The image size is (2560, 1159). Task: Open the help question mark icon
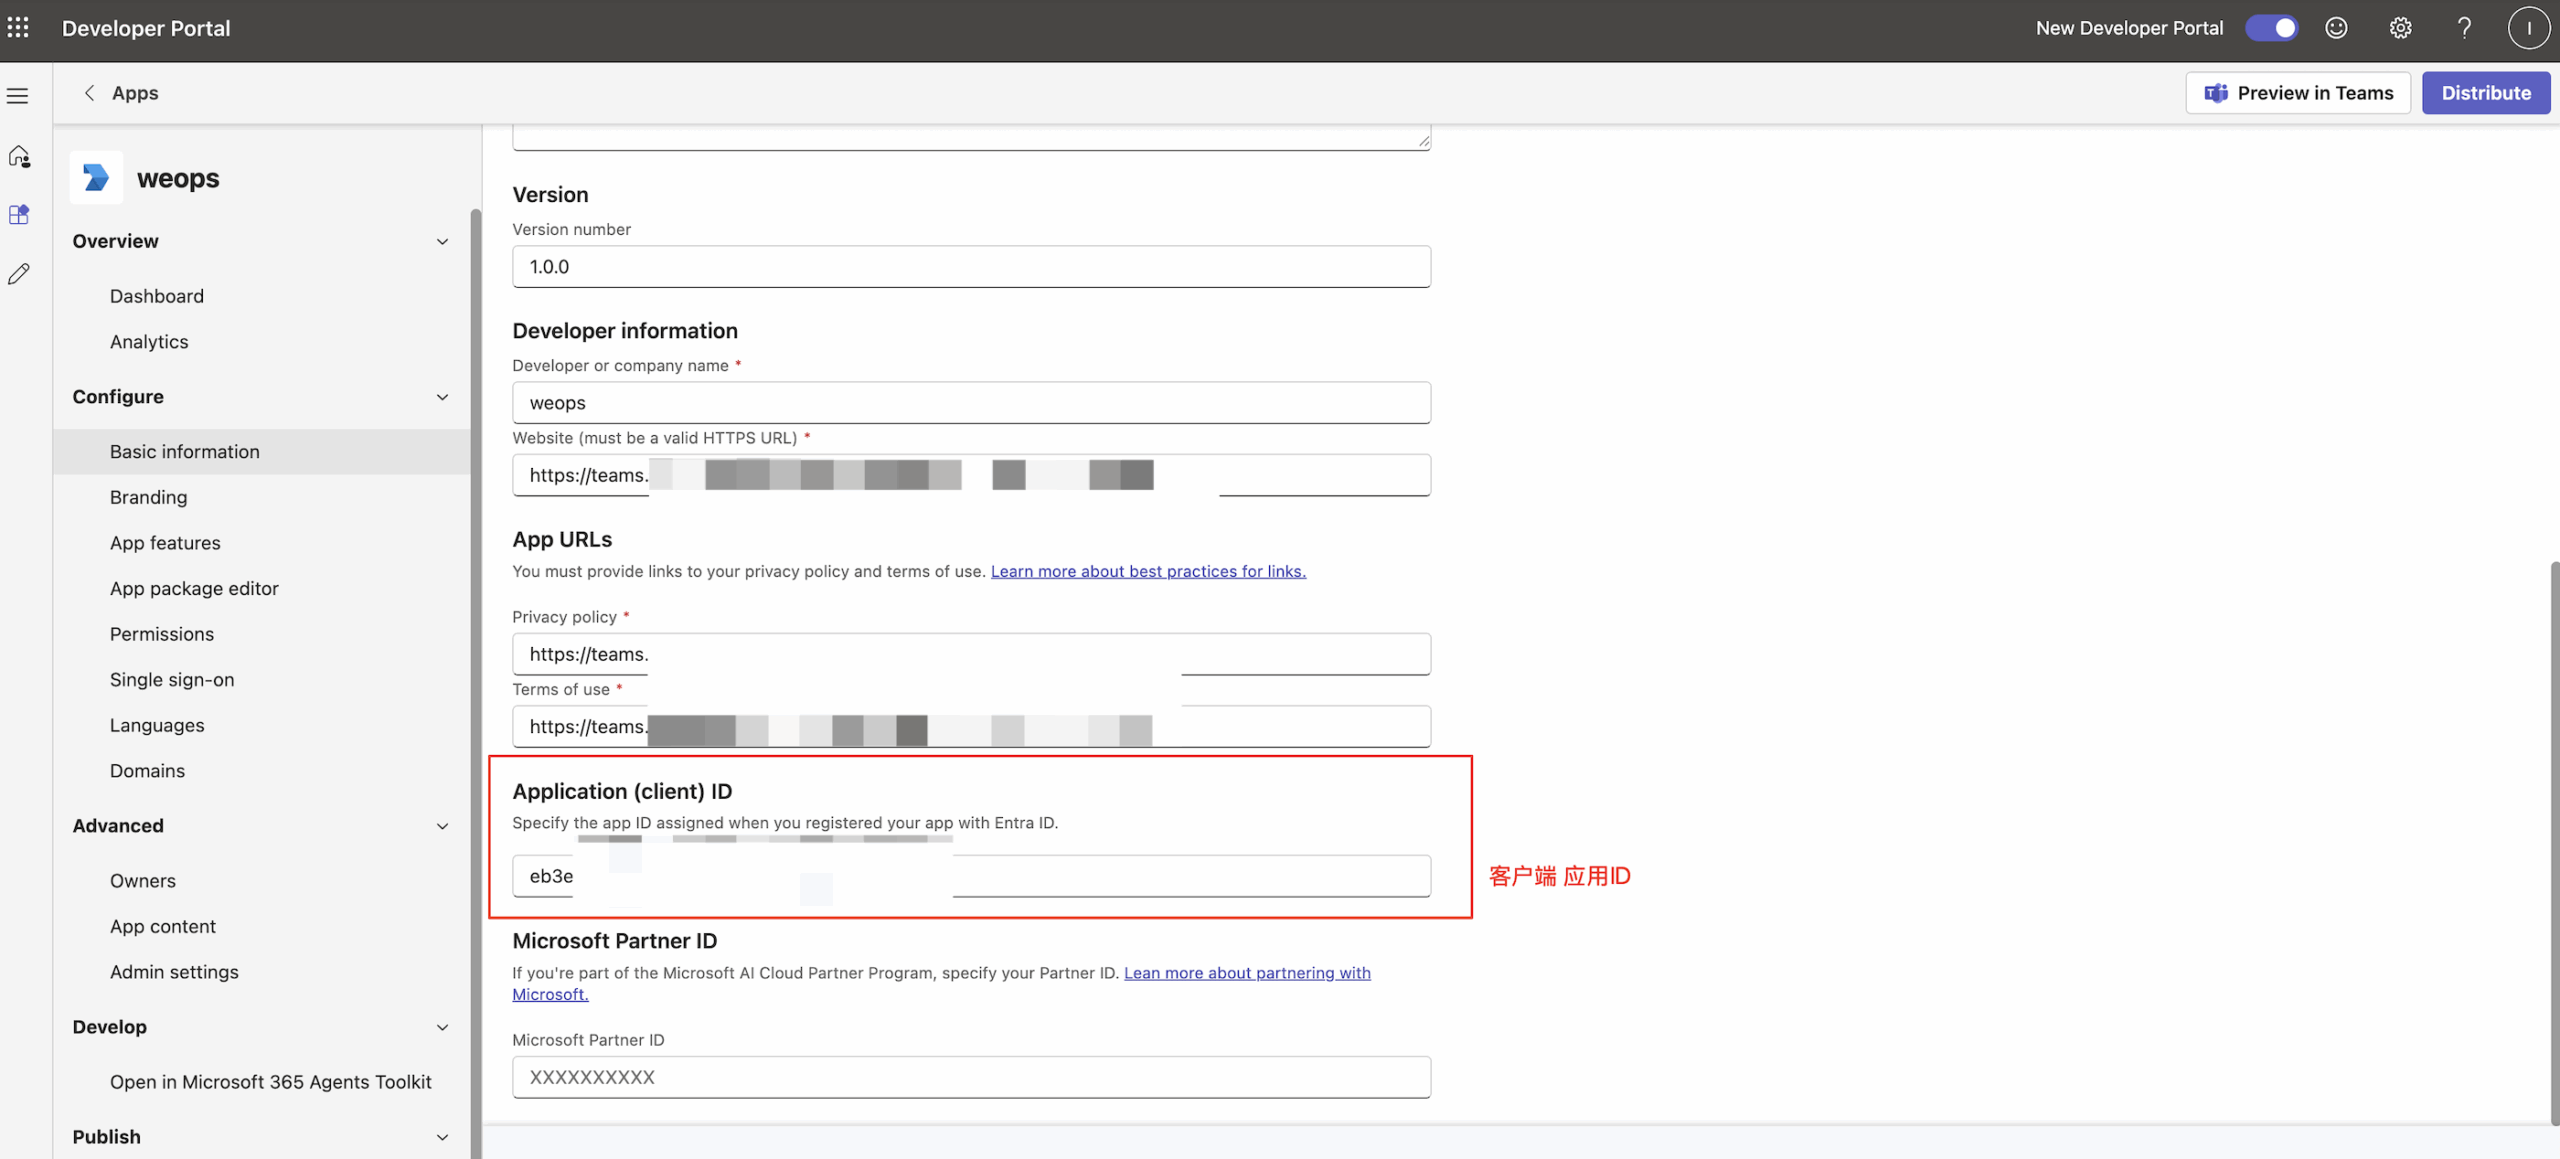click(x=2464, y=28)
